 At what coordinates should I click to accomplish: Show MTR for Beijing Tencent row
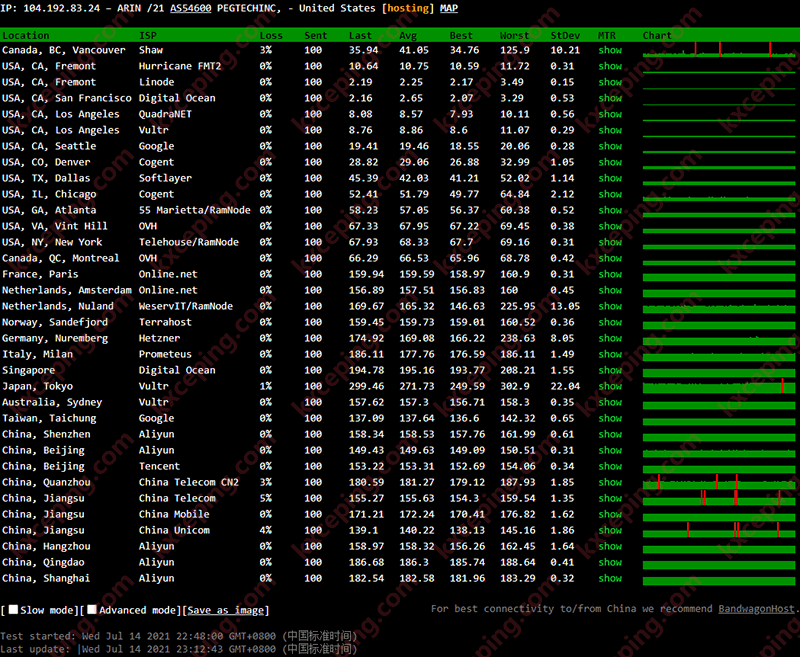pos(610,466)
